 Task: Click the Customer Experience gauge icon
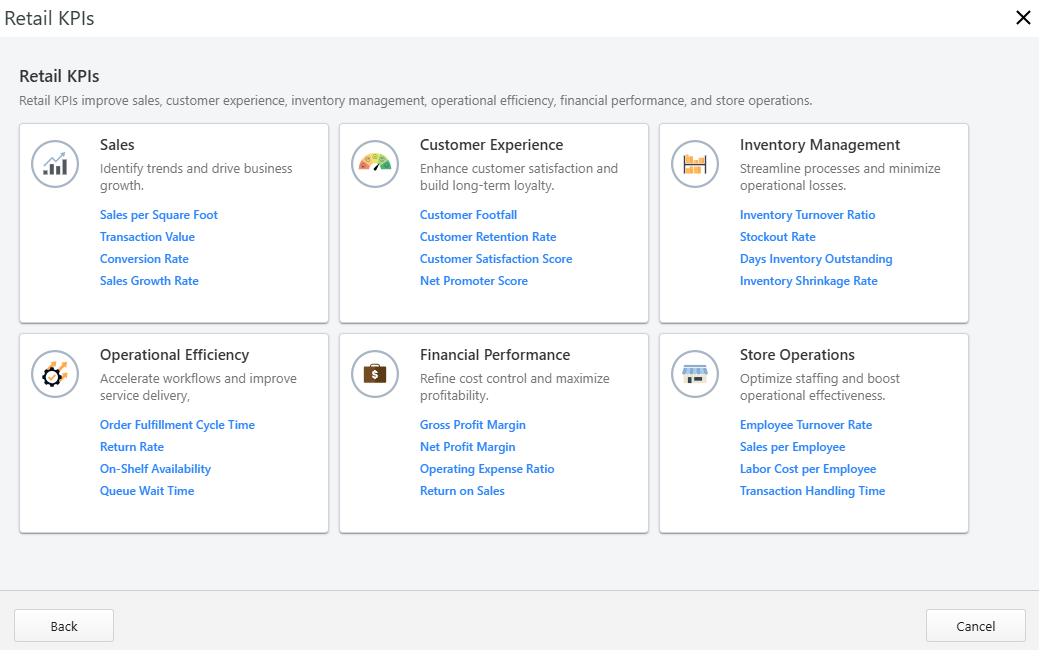(x=375, y=164)
